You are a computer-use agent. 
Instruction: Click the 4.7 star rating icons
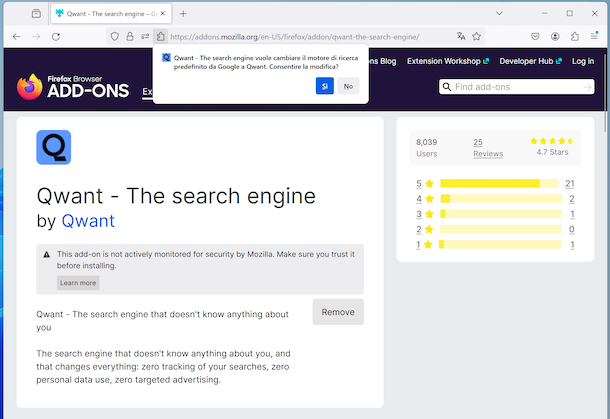coord(552,141)
